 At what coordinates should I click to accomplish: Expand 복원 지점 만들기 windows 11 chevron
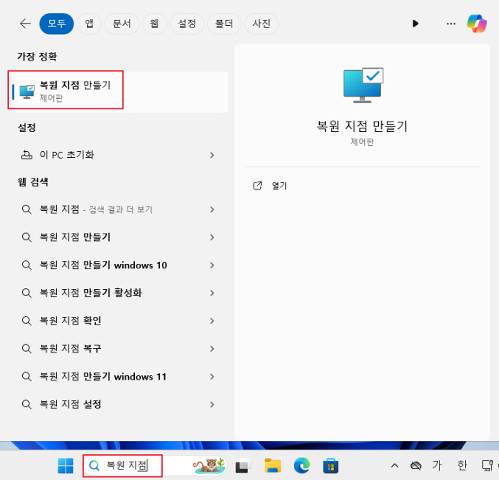click(212, 377)
